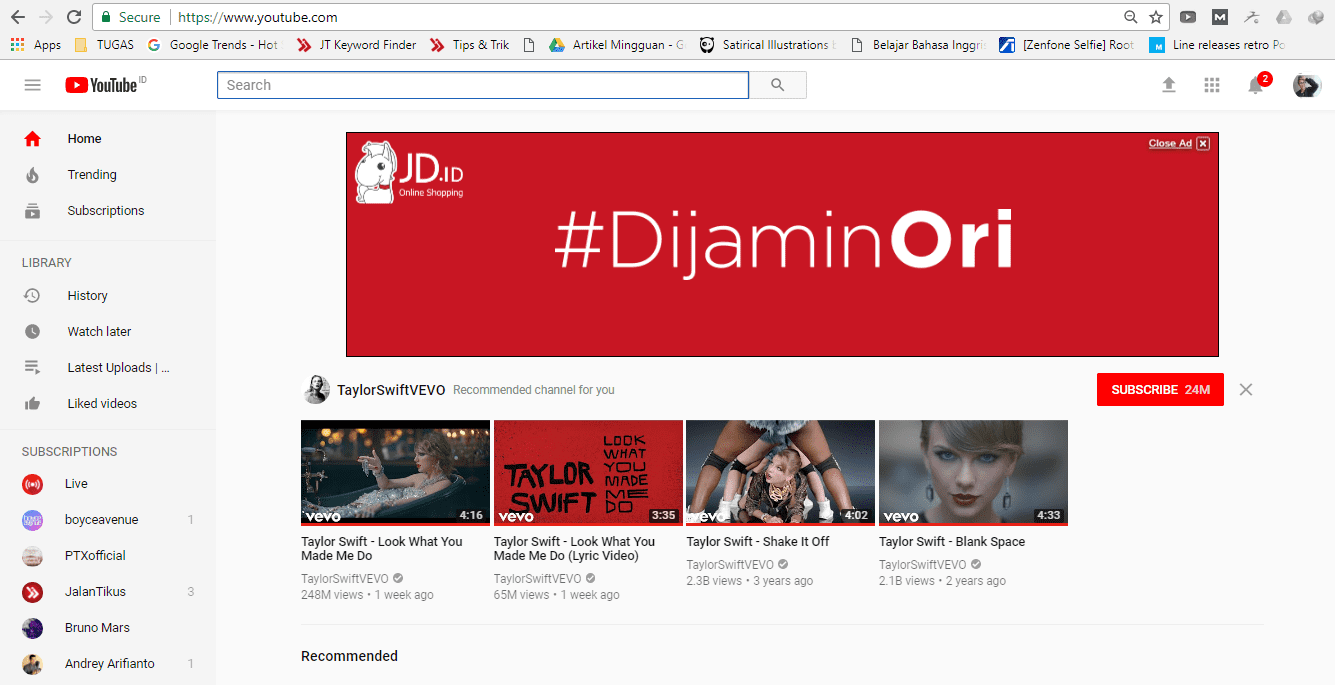
Task: Click the JD.ID #DijaminOri banner ad
Action: click(x=782, y=244)
